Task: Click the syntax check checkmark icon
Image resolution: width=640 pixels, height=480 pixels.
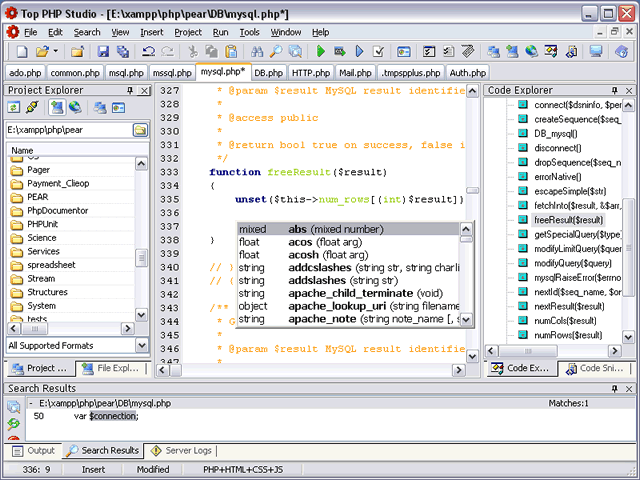Action: (379, 51)
